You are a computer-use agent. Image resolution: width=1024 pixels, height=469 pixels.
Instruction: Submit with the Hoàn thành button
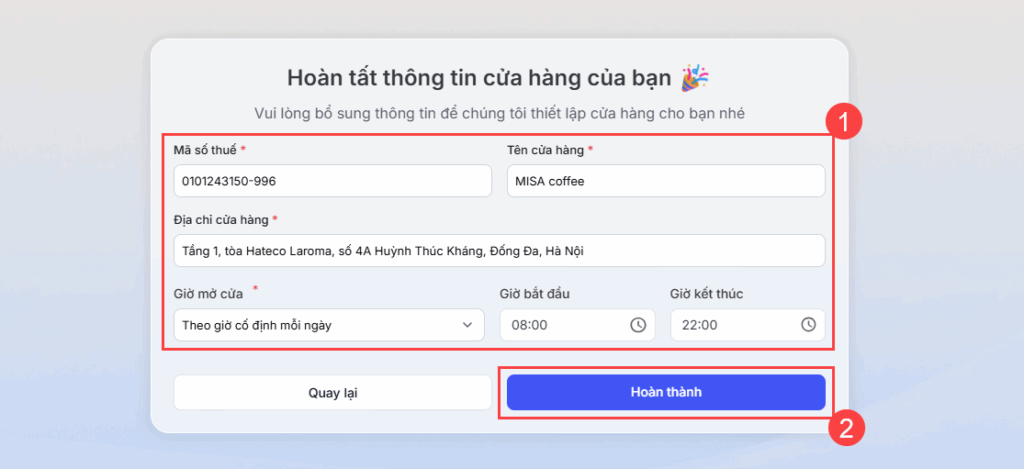[666, 392]
